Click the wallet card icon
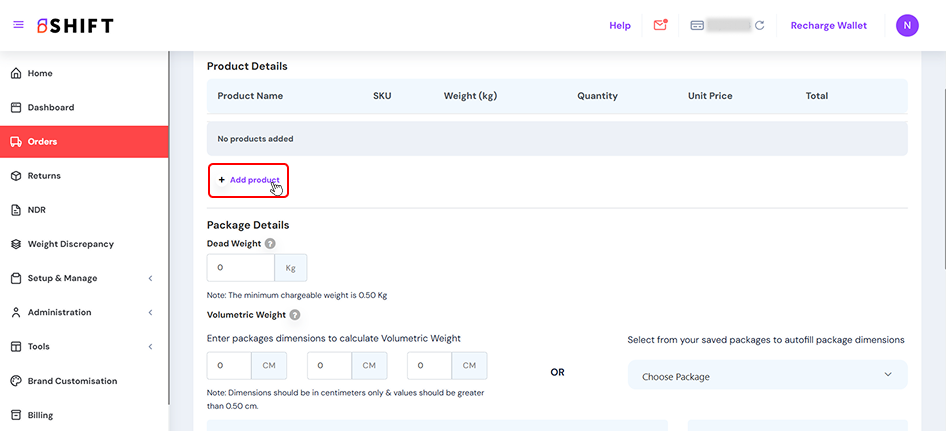Screen dimensions: 946x431 tap(697, 25)
